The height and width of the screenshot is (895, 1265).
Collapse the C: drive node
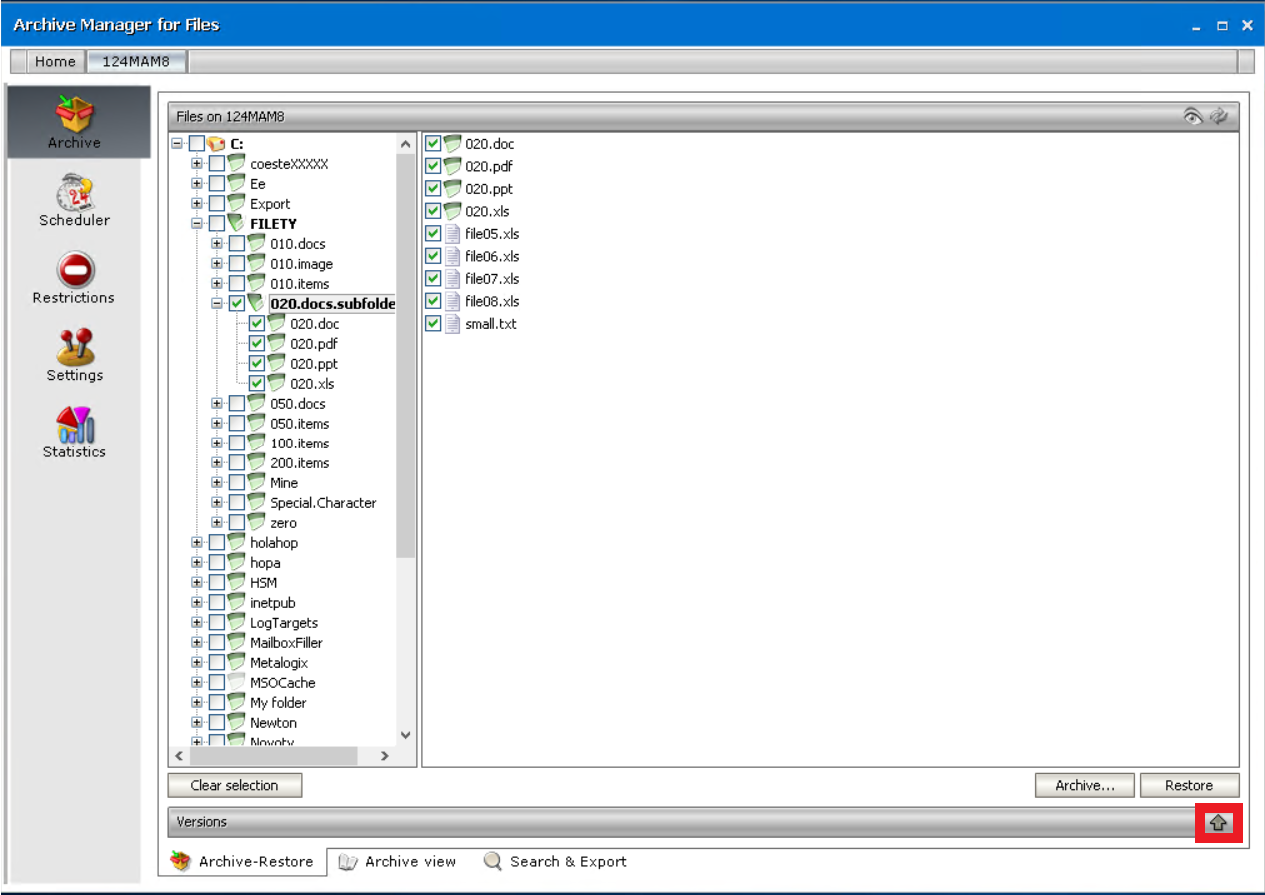(177, 144)
